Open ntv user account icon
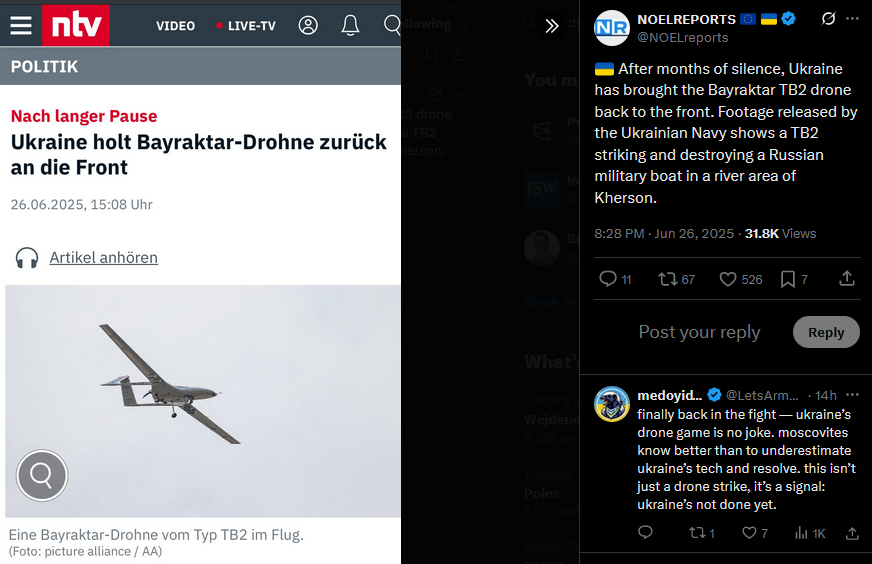The image size is (872, 564). click(x=308, y=25)
